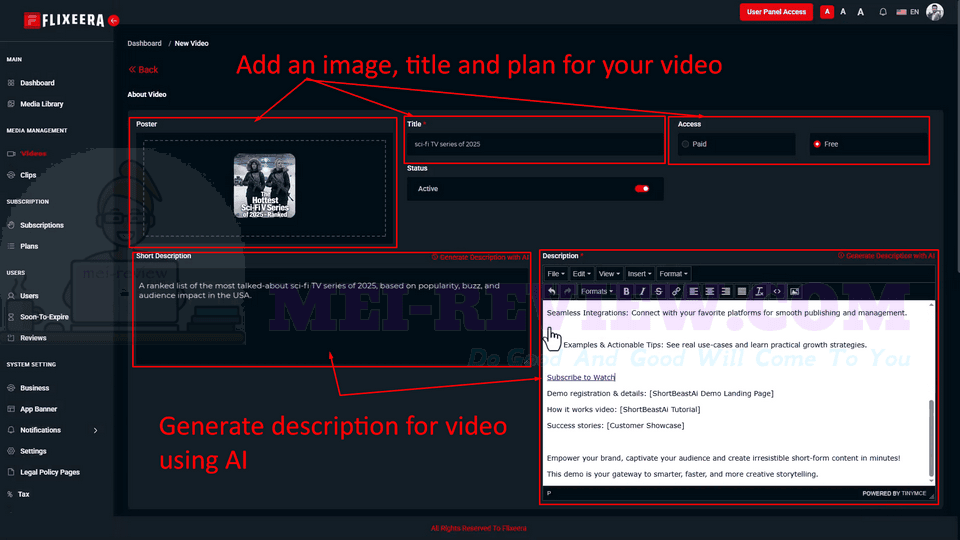Select the Paid access radio button

pos(685,144)
